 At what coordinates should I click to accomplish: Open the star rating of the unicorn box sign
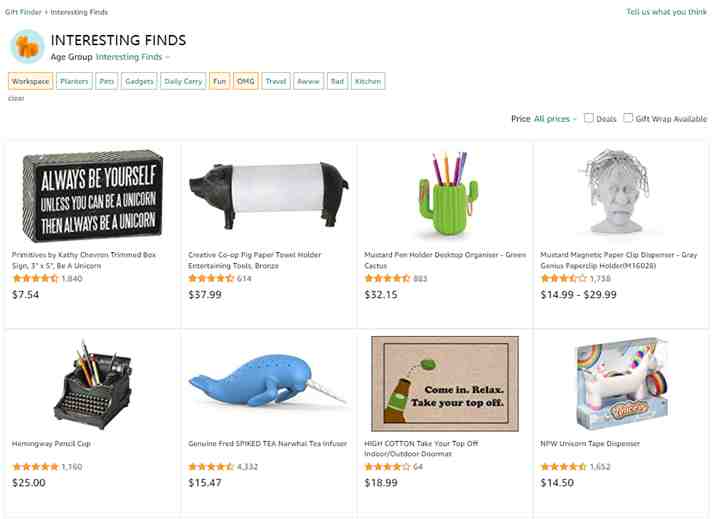(x=35, y=278)
